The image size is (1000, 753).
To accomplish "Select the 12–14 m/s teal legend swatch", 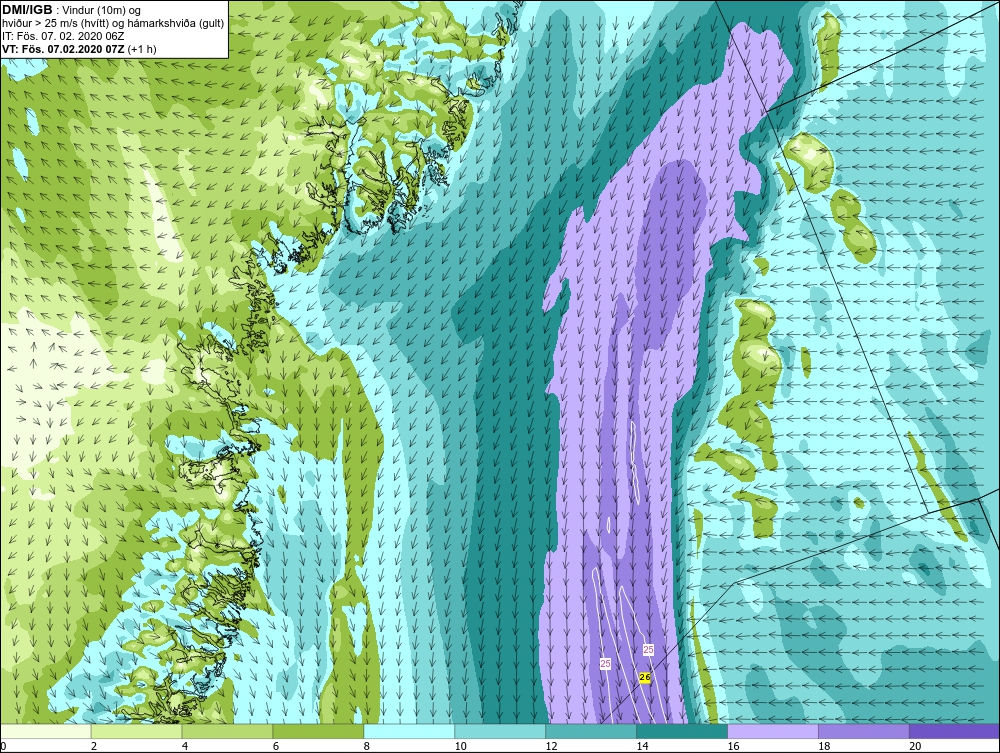I will (591, 731).
